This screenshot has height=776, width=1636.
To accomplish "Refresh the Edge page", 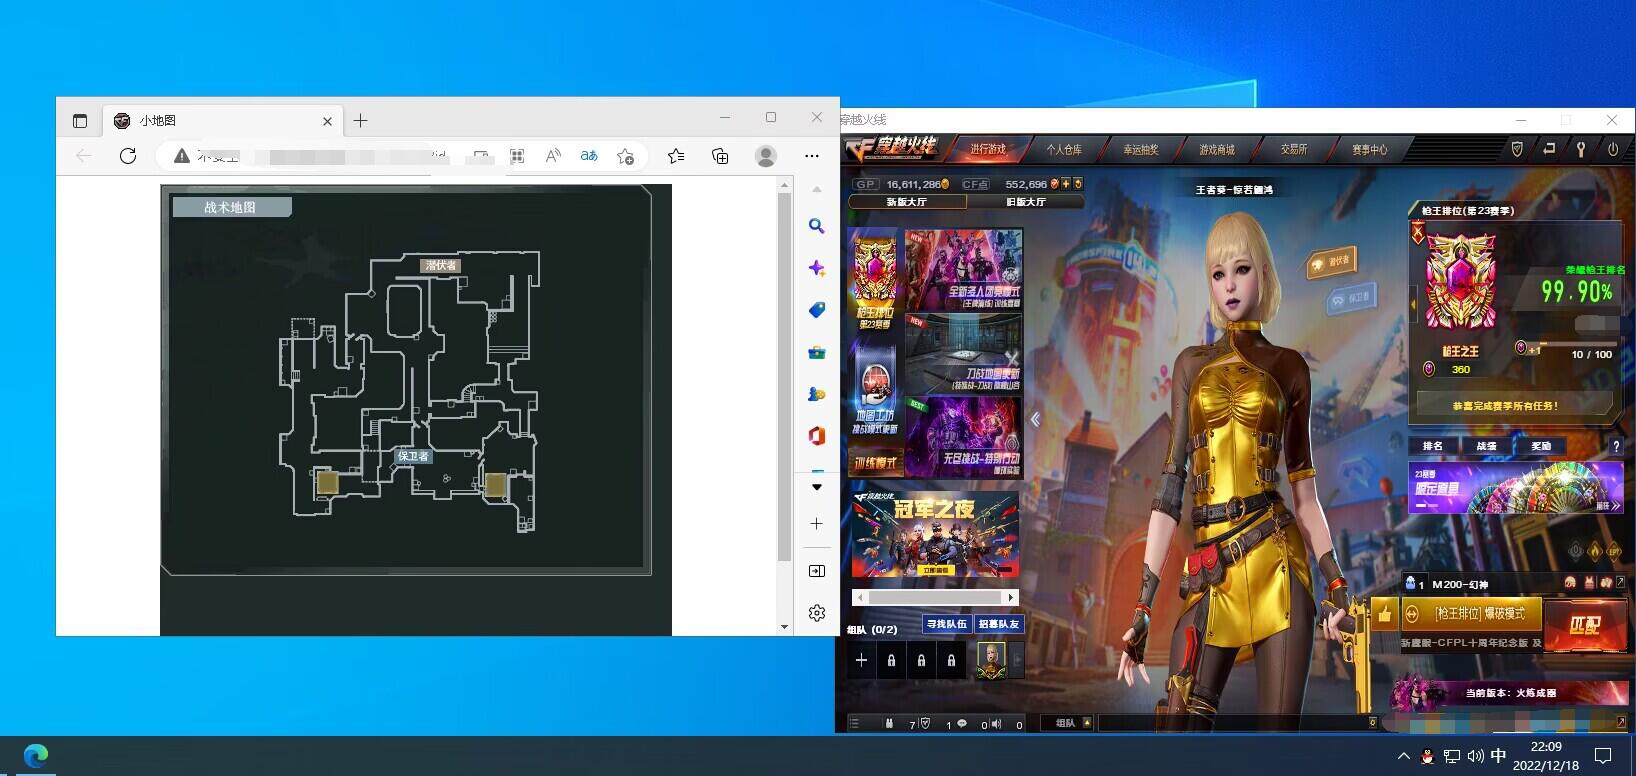I will tap(128, 156).
